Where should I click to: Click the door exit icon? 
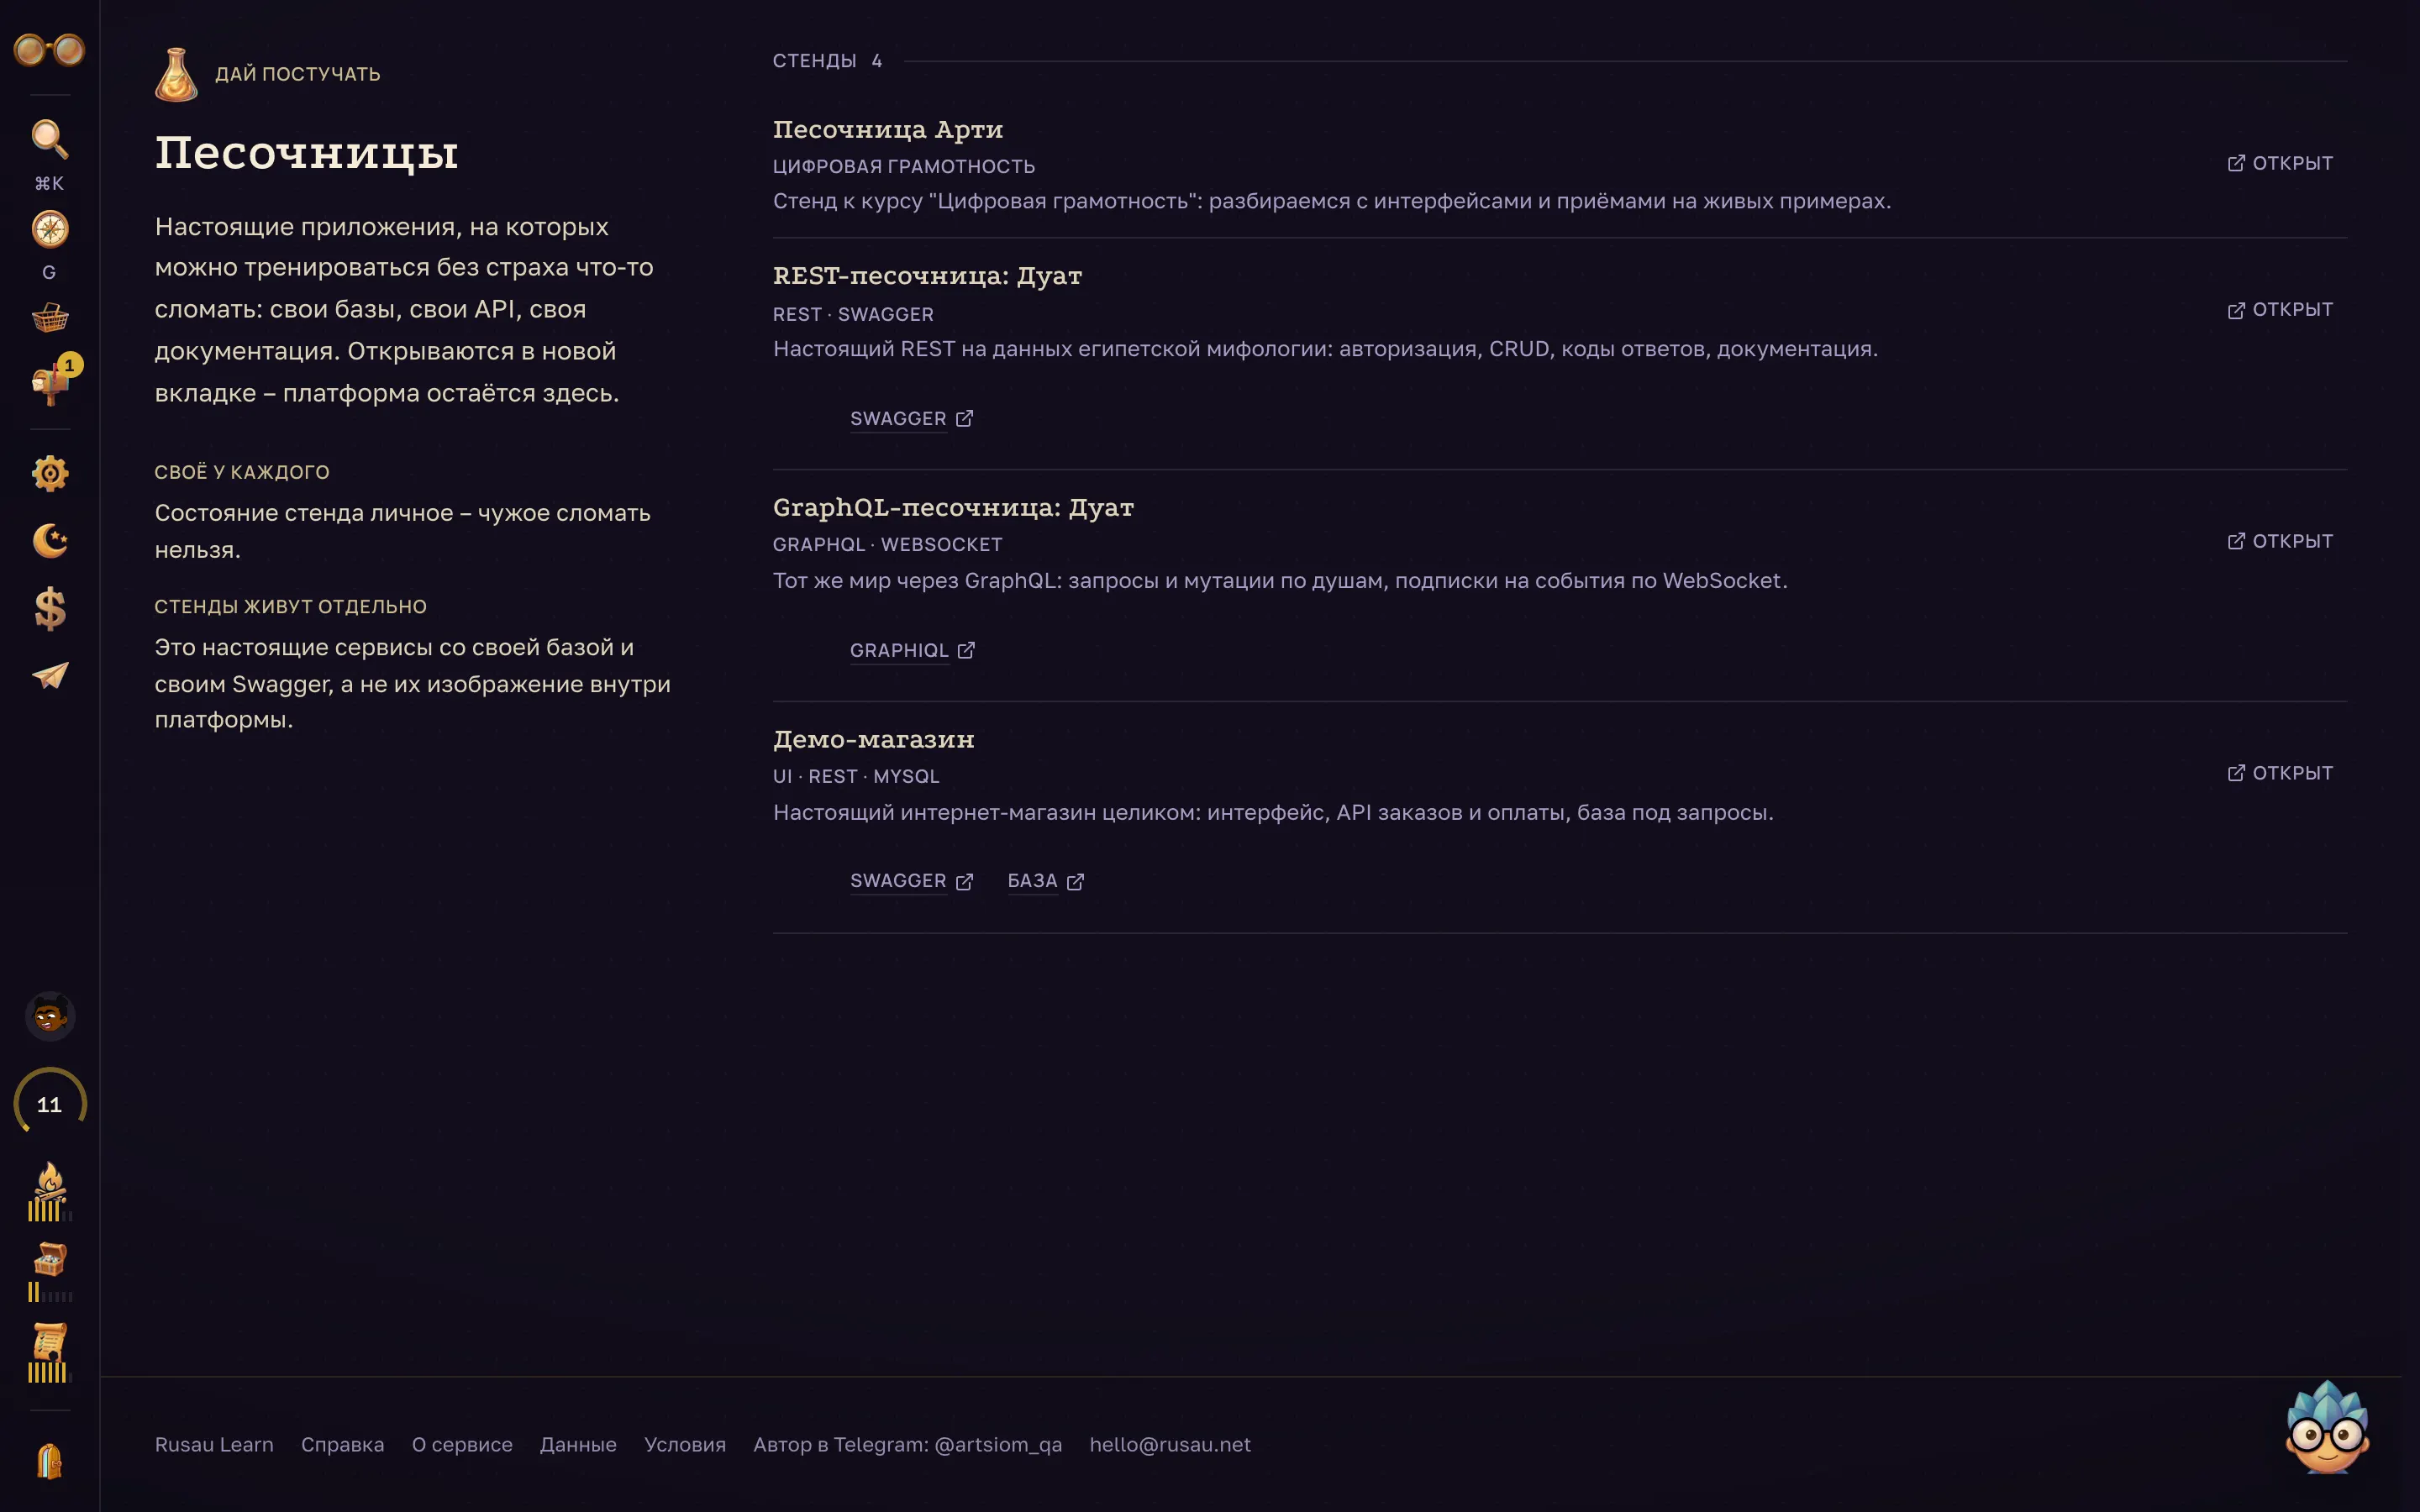(49, 1461)
